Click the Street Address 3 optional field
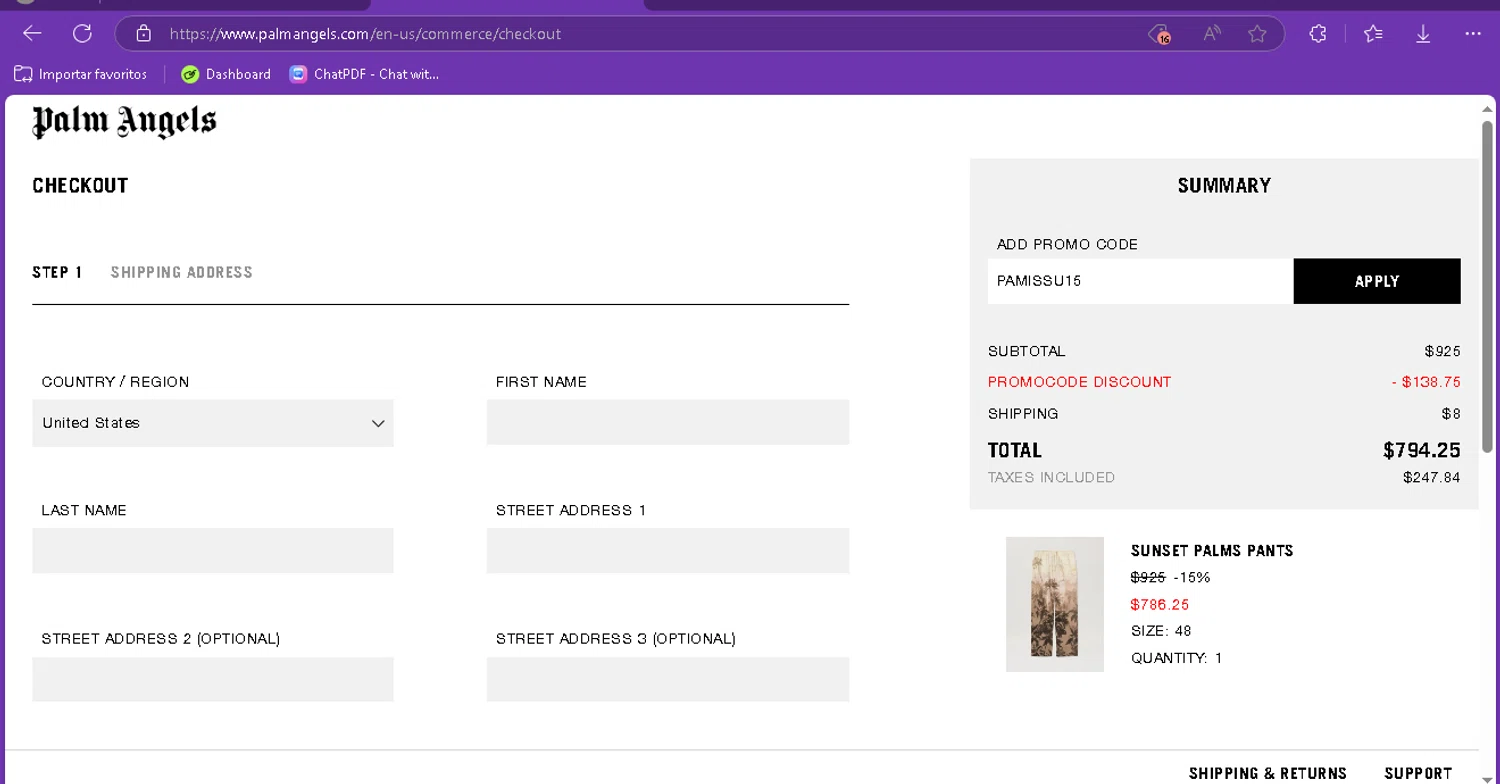Screen dimensions: 1500x784 (x=668, y=679)
